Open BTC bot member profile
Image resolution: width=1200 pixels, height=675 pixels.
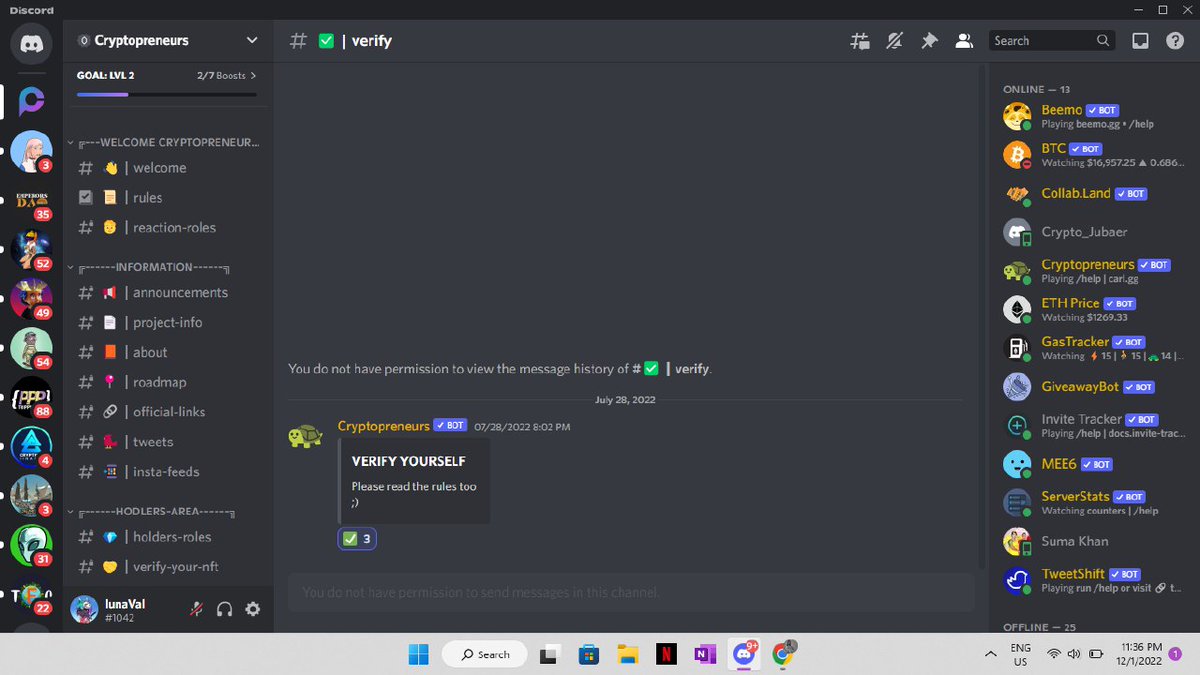(x=1094, y=155)
